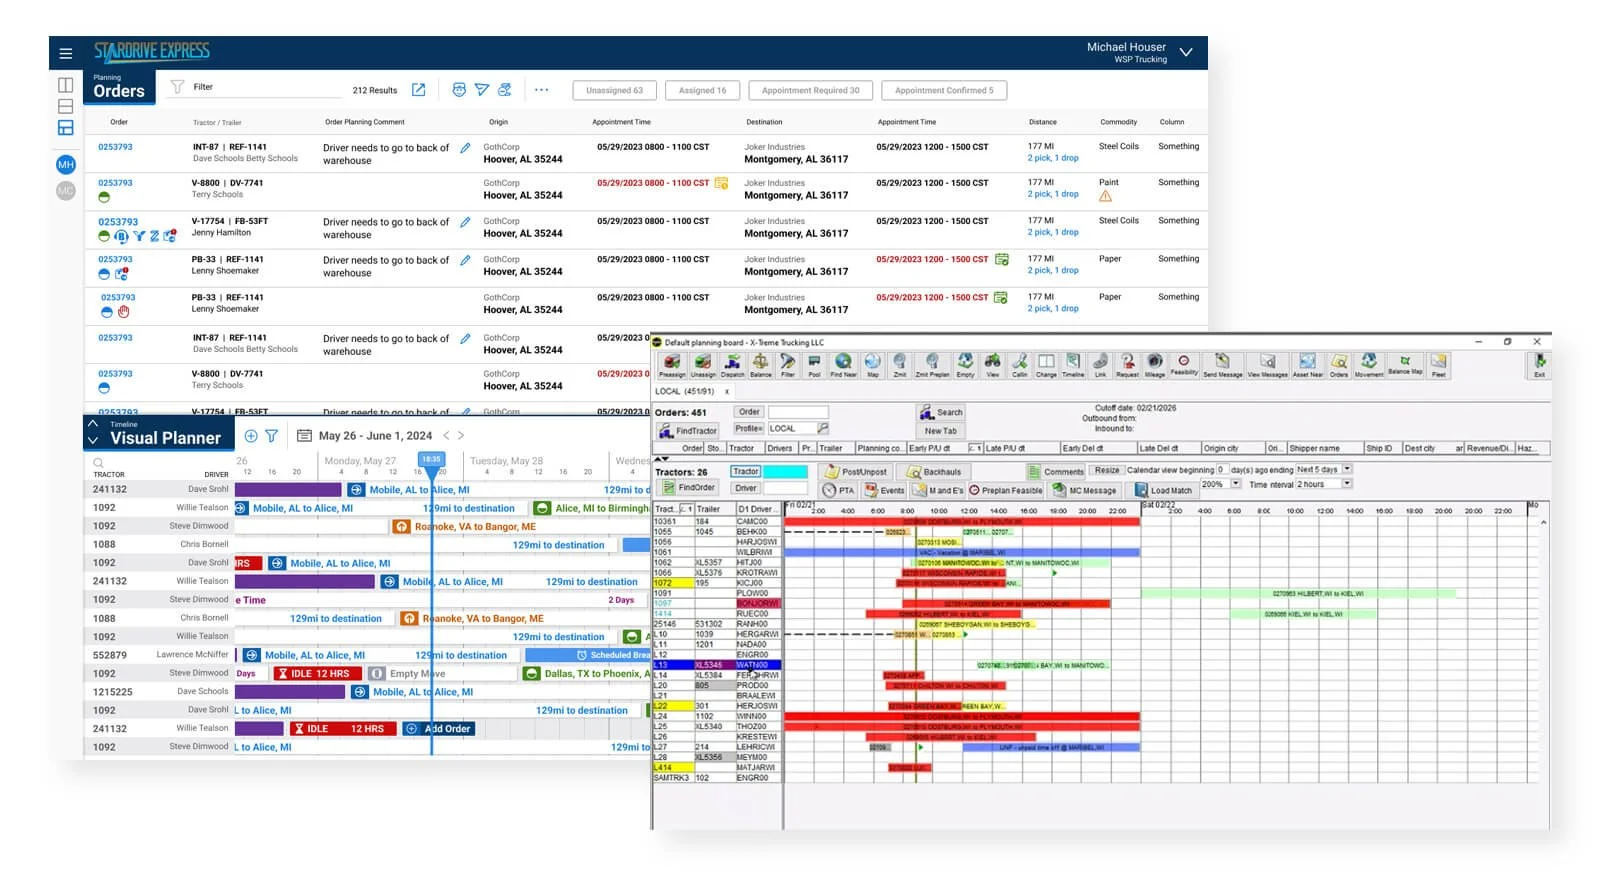The image size is (1600, 893).
Task: Select the Planning Orders tab
Action: point(119,86)
